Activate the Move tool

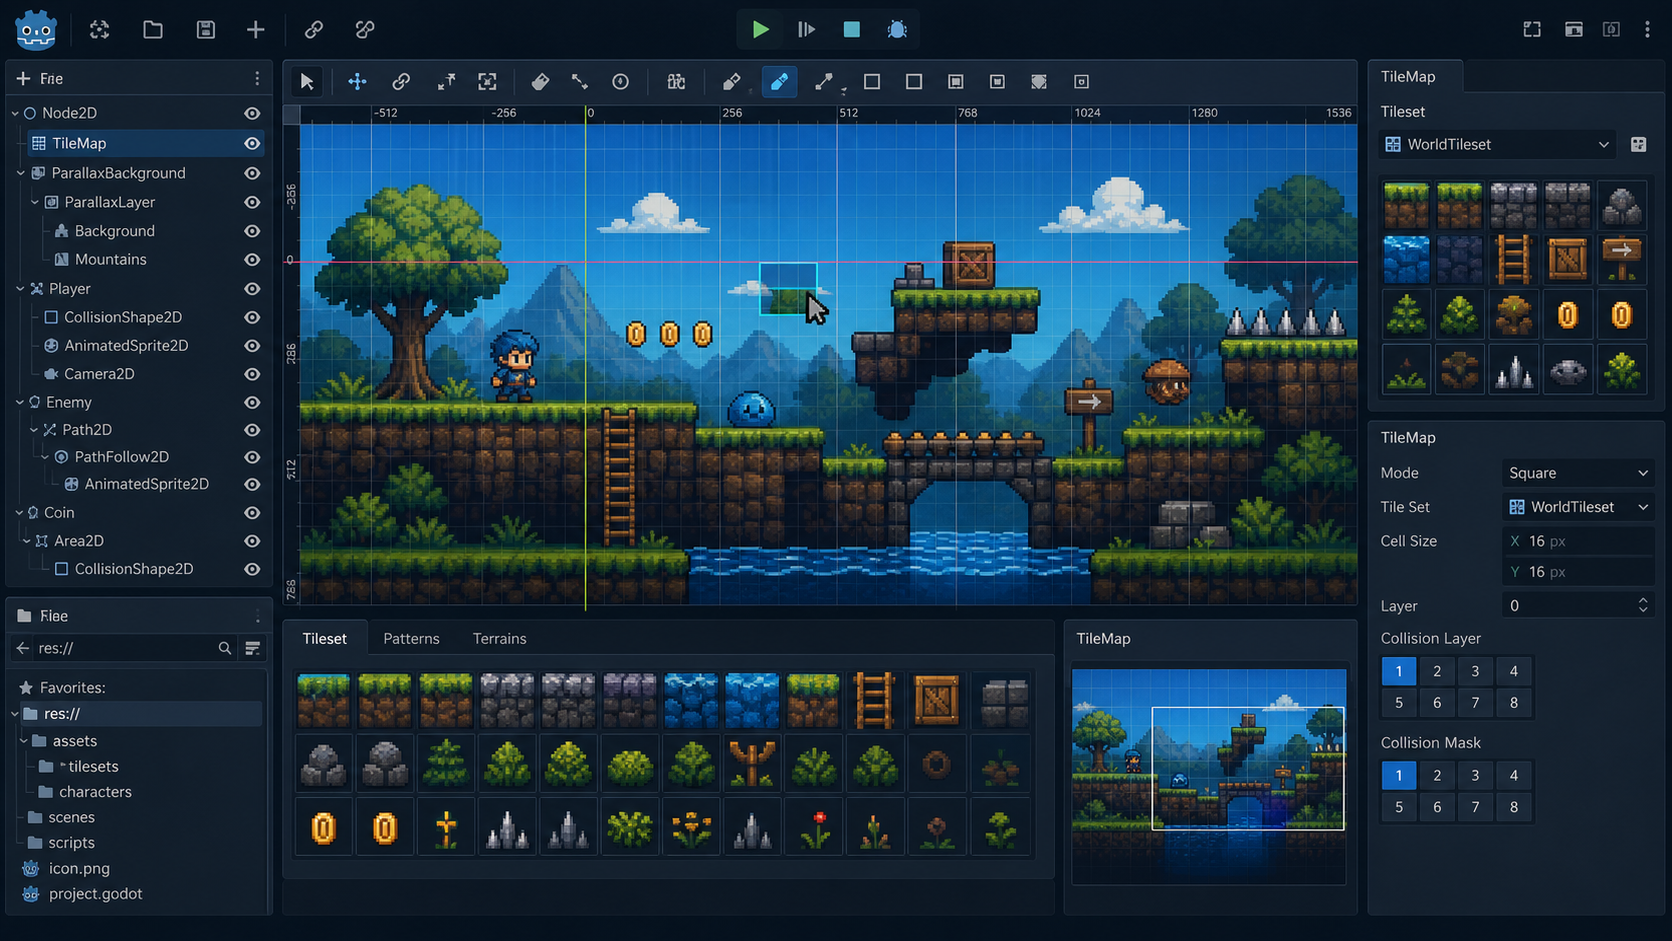pyautogui.click(x=357, y=82)
